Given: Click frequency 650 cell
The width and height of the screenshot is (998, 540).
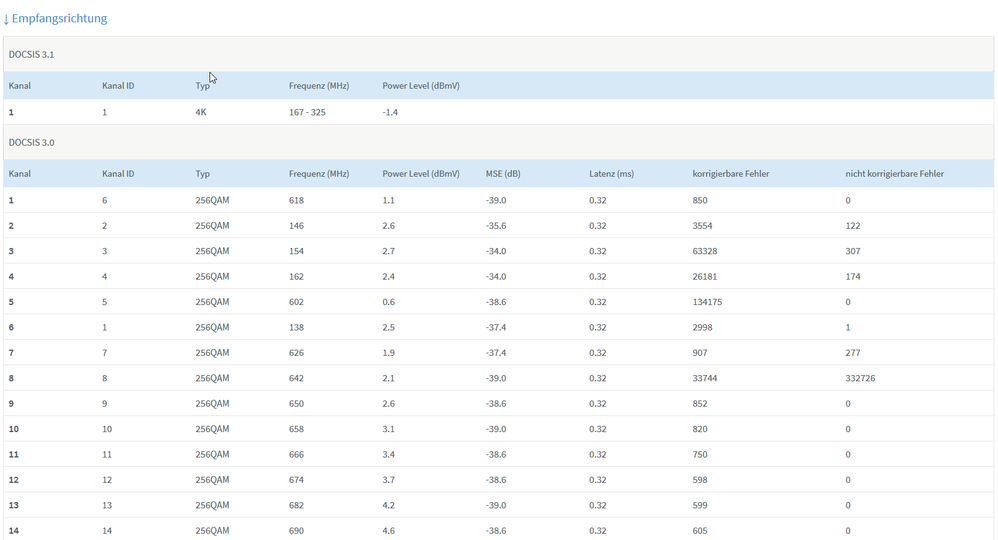Looking at the screenshot, I should 297,404.
